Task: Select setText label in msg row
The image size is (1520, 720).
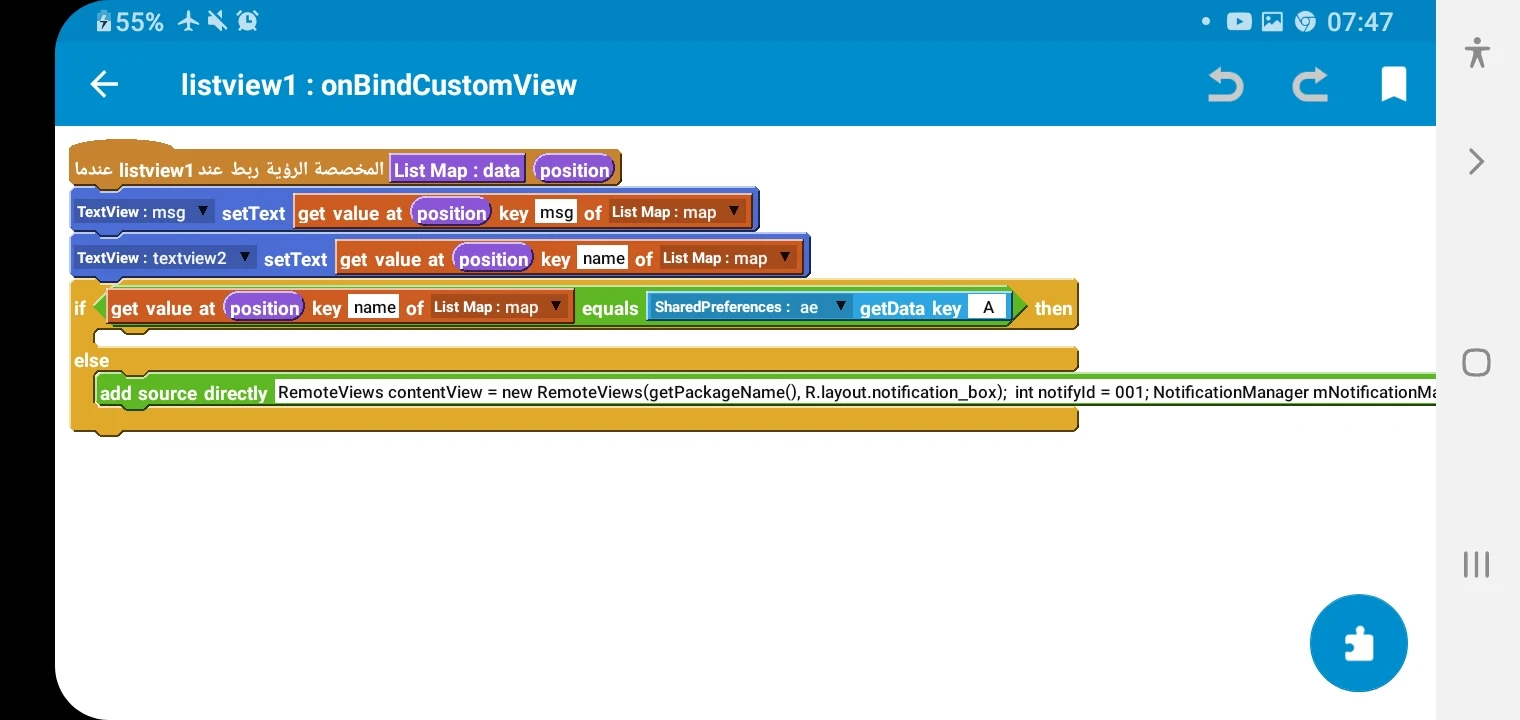Action: [x=254, y=213]
